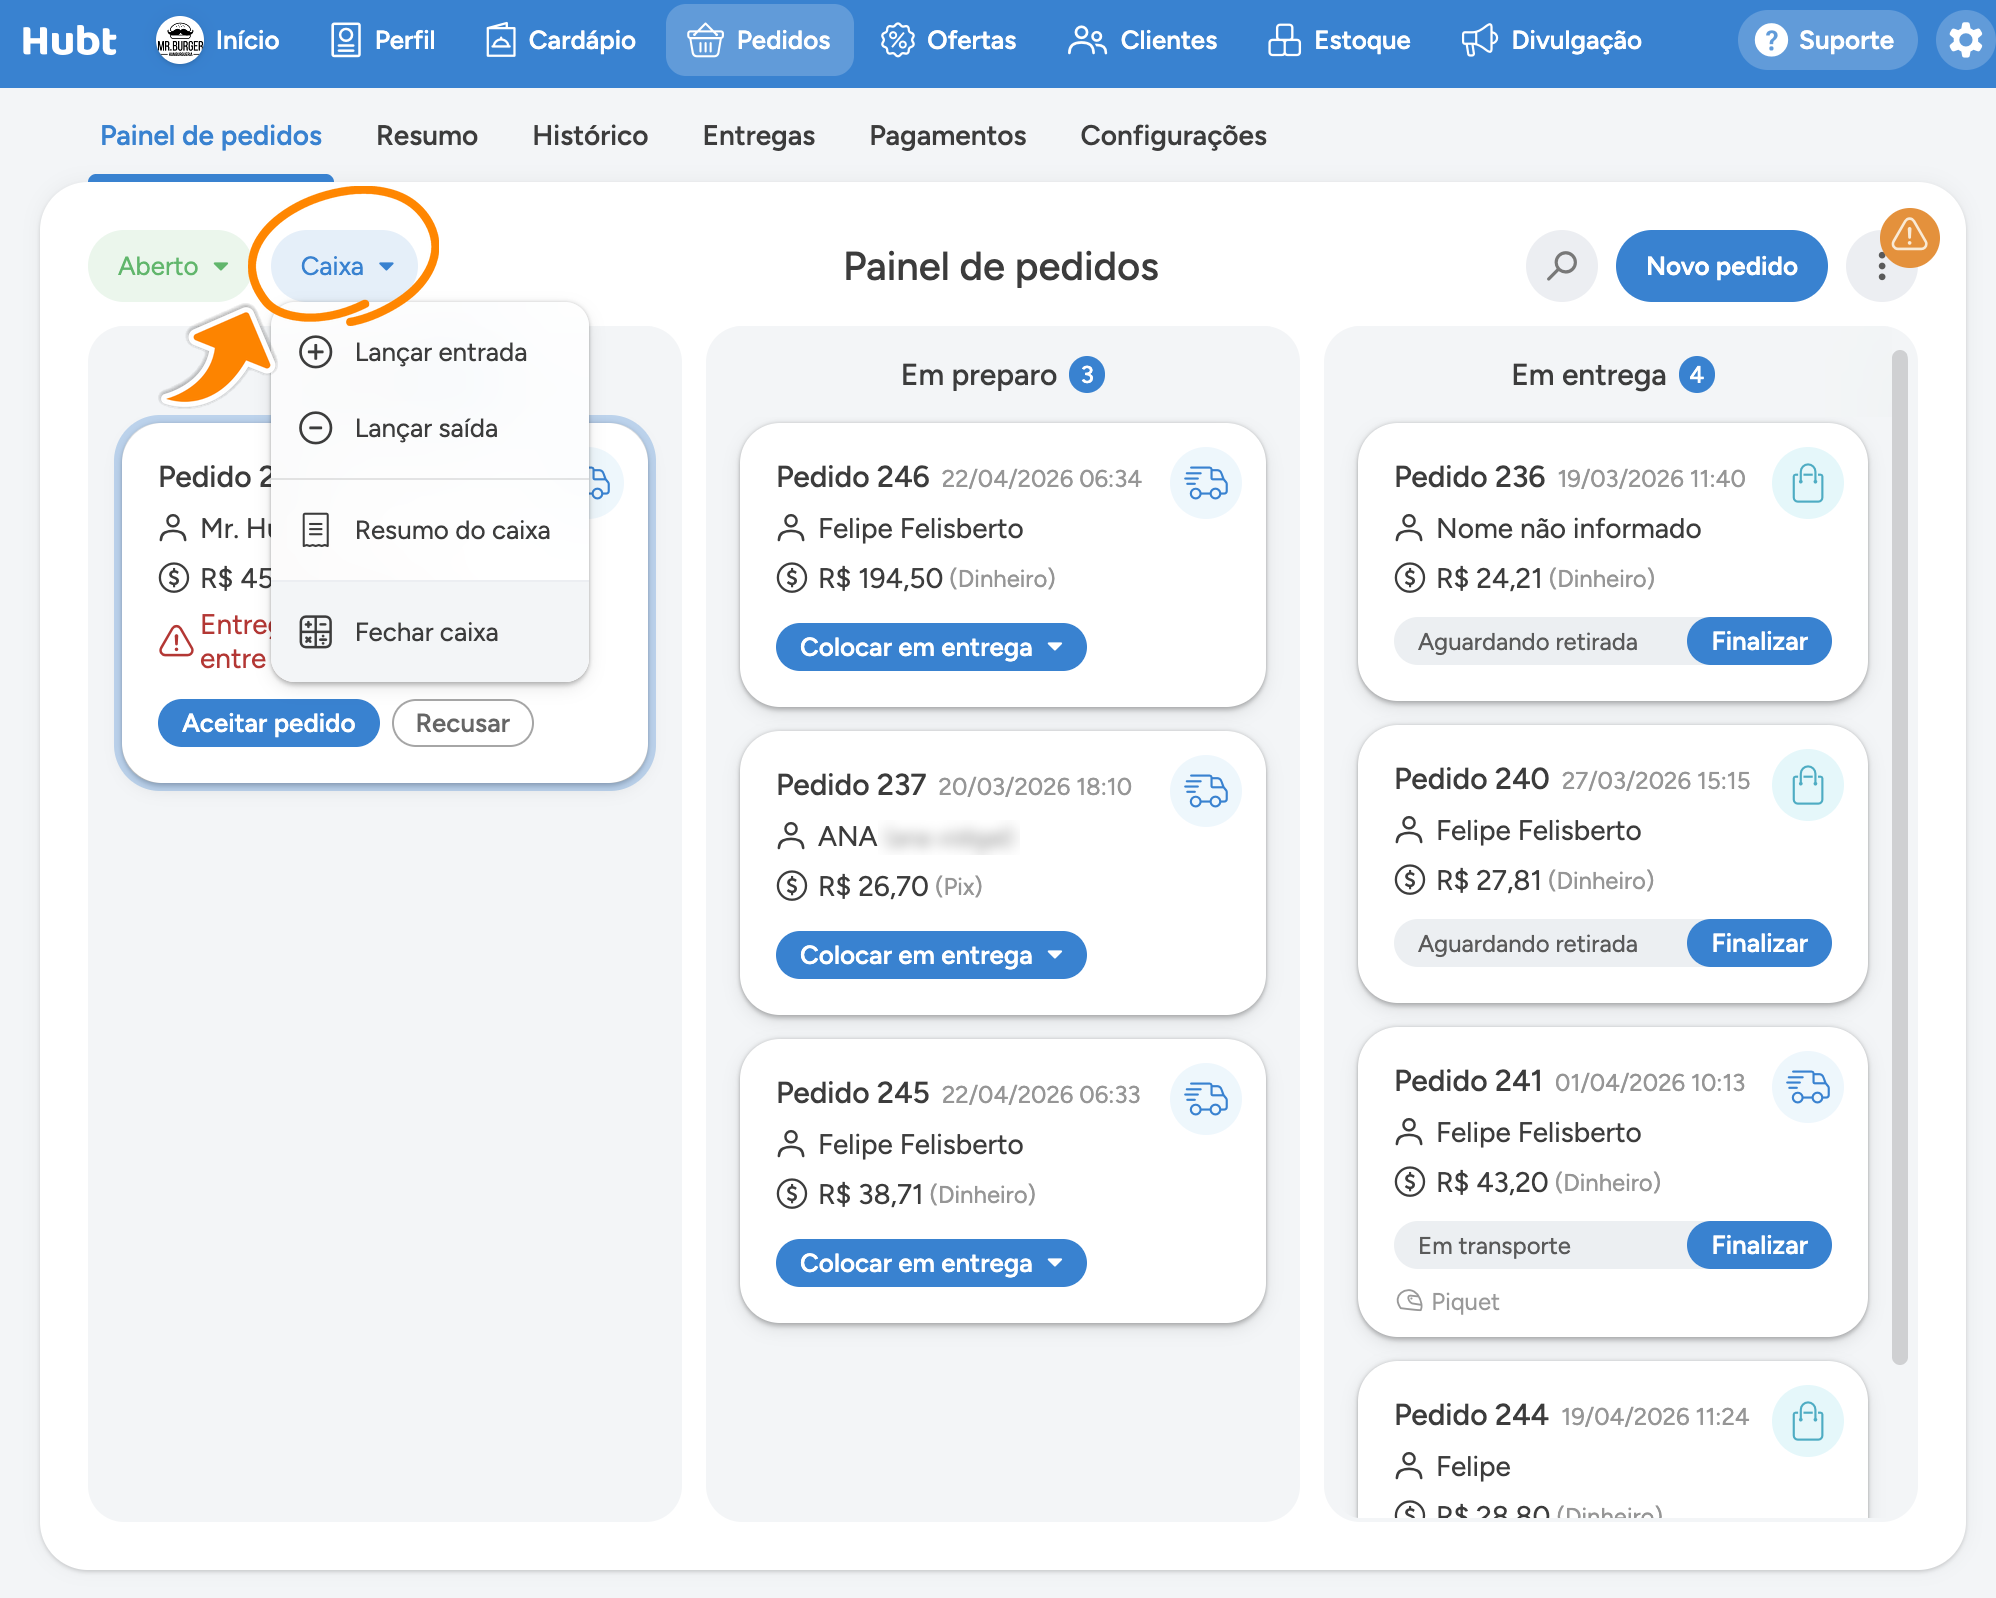
Task: Go to the Configurações tab
Action: tap(1173, 136)
